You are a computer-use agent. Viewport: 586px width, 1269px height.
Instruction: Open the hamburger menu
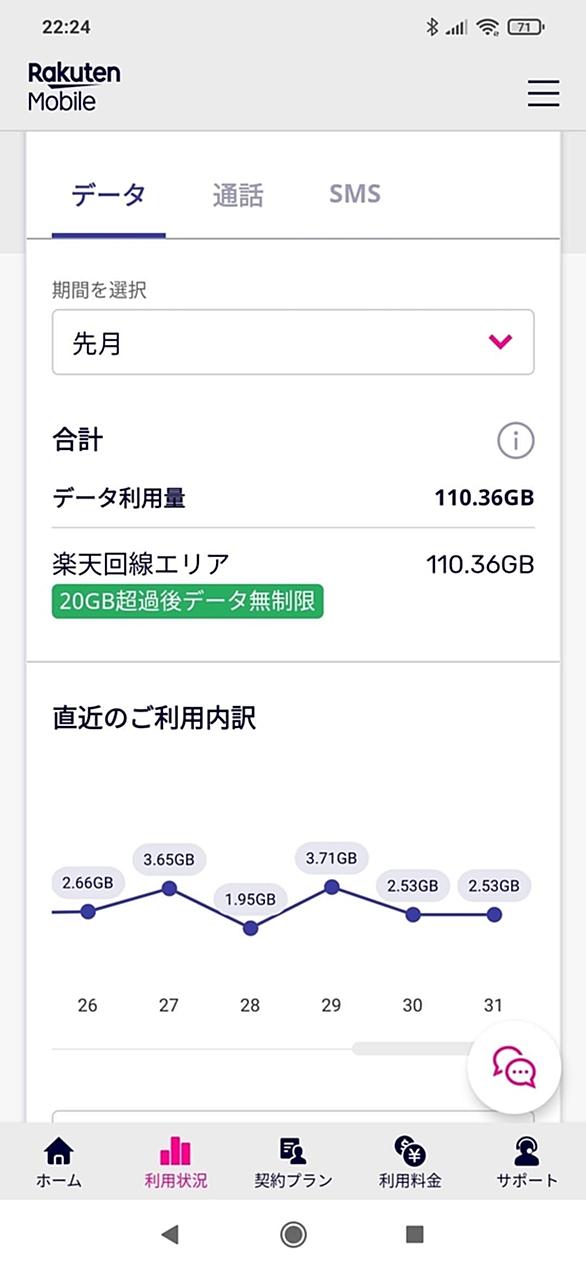tap(543, 93)
